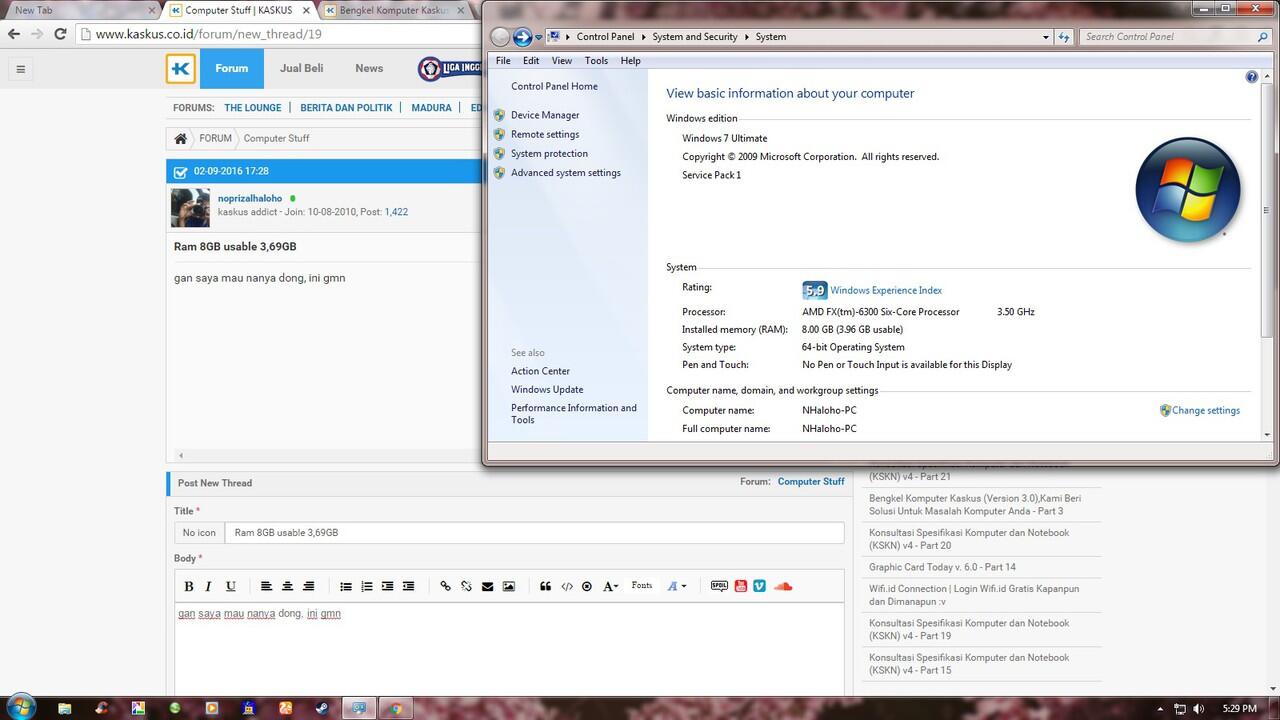Open Device Manager link
The width and height of the screenshot is (1280, 720).
[x=545, y=115]
